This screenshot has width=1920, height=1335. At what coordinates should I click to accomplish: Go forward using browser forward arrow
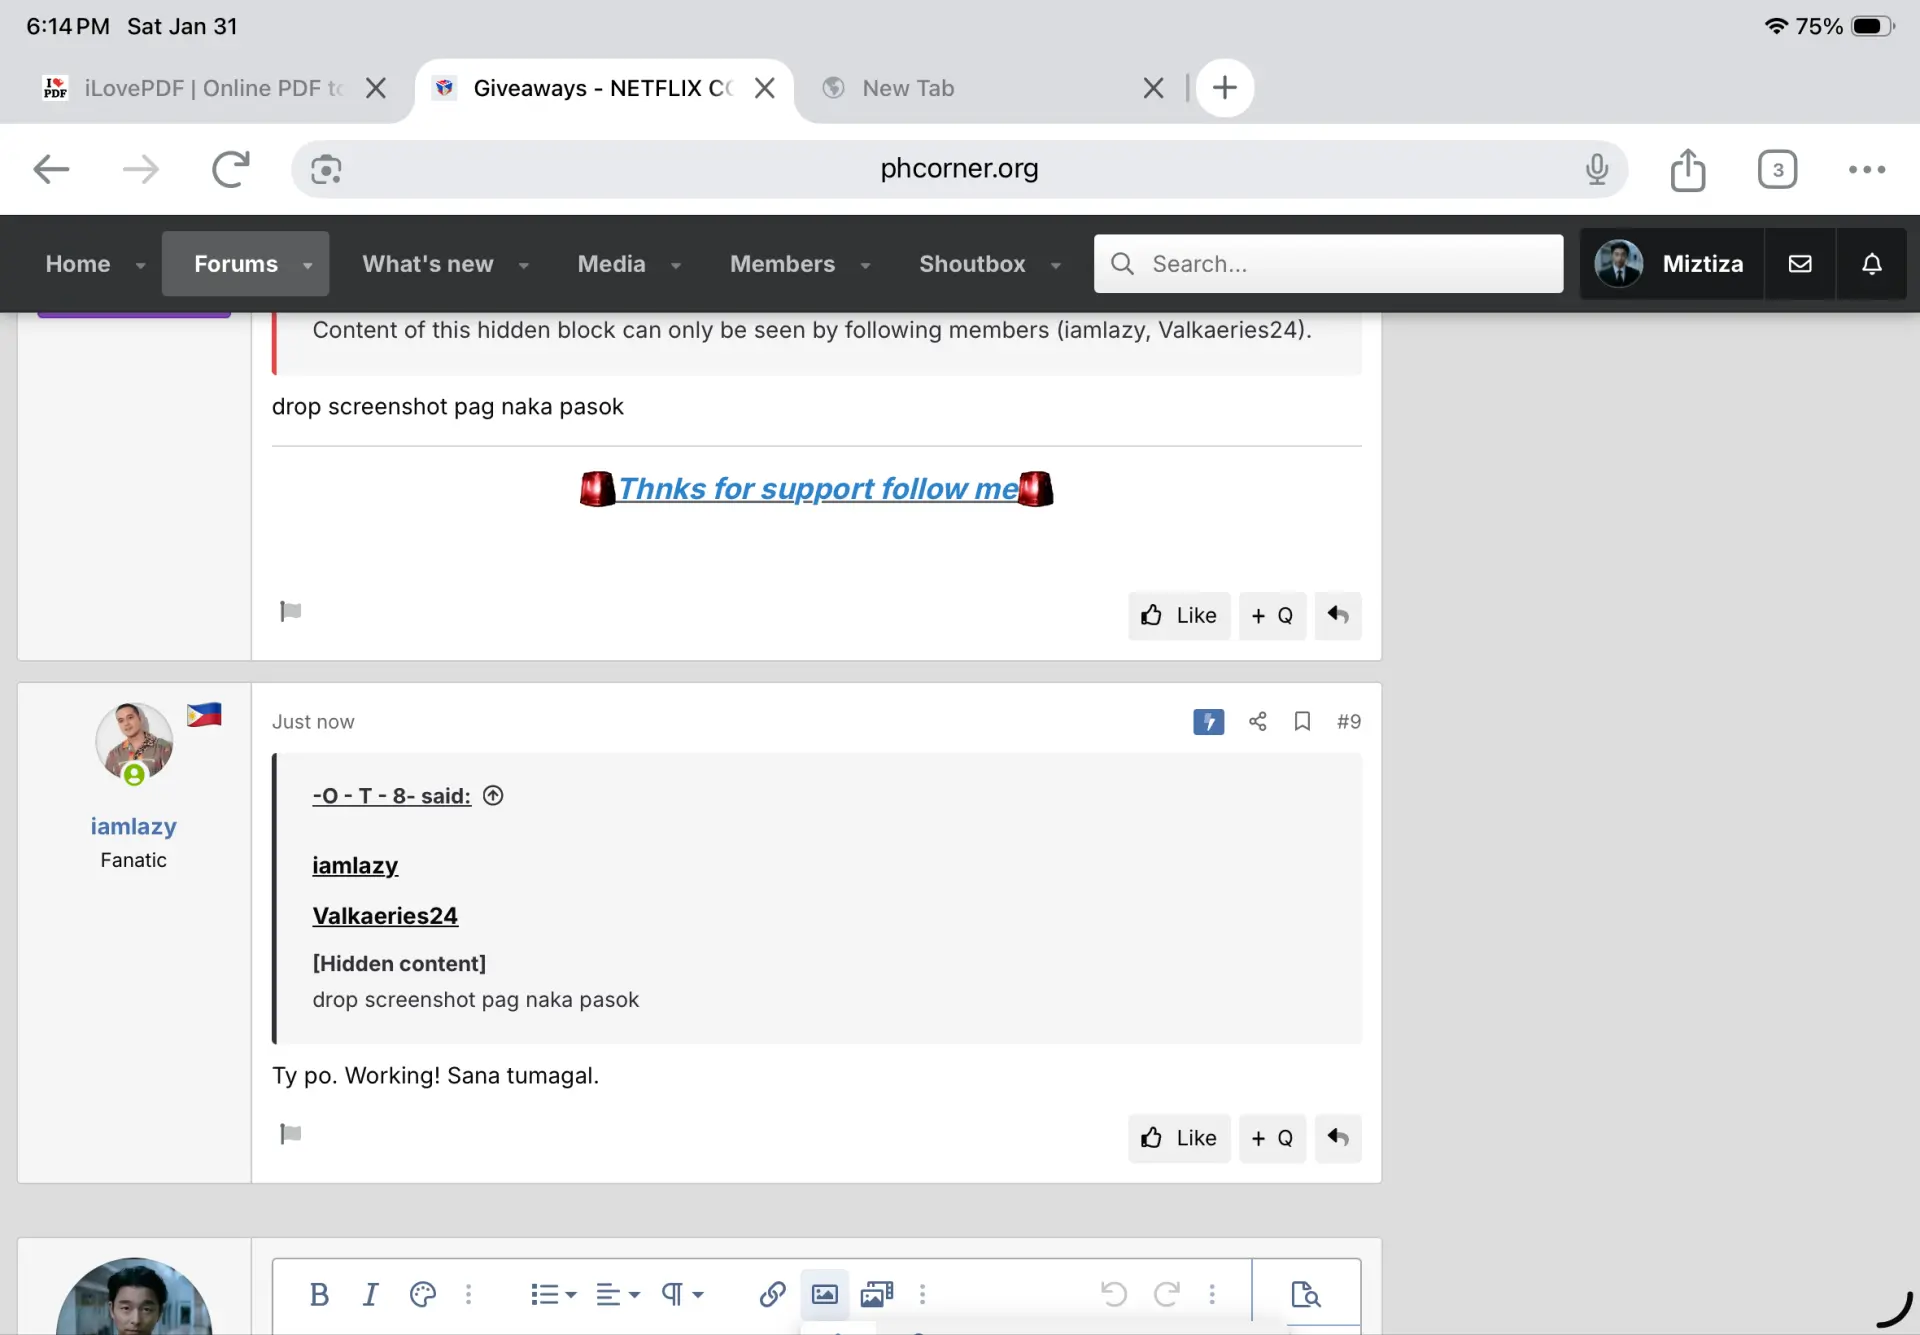(140, 169)
